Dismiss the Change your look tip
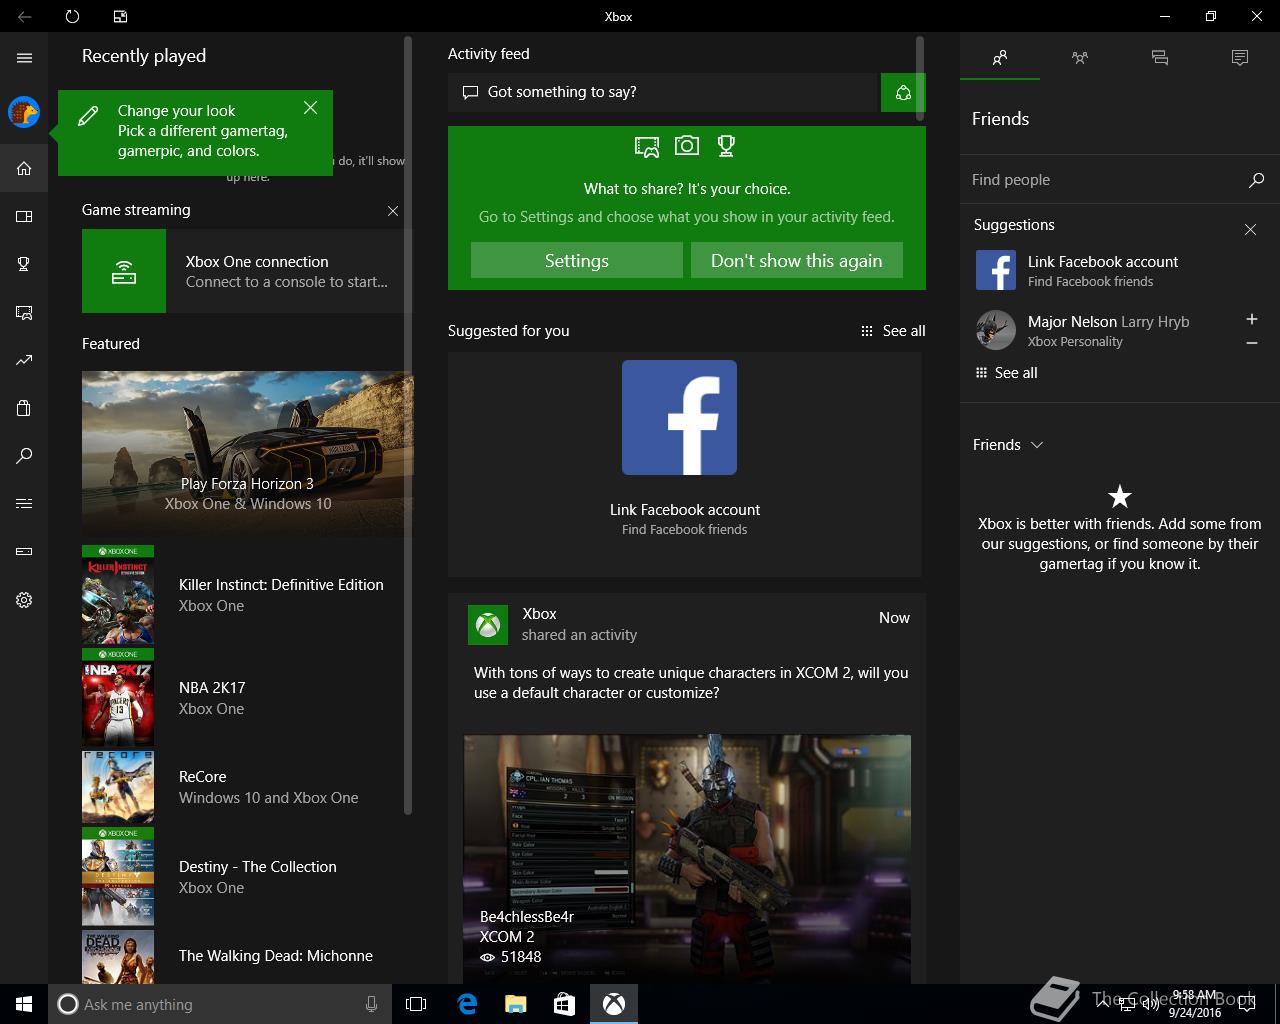 pos(311,107)
